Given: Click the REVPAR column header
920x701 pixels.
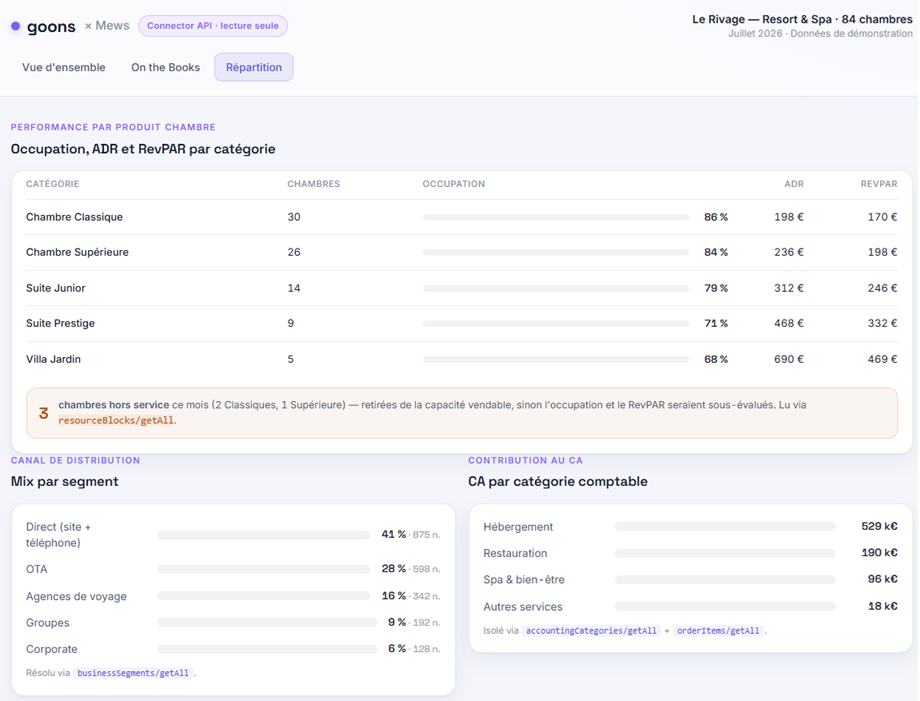Looking at the screenshot, I should click(x=878, y=184).
